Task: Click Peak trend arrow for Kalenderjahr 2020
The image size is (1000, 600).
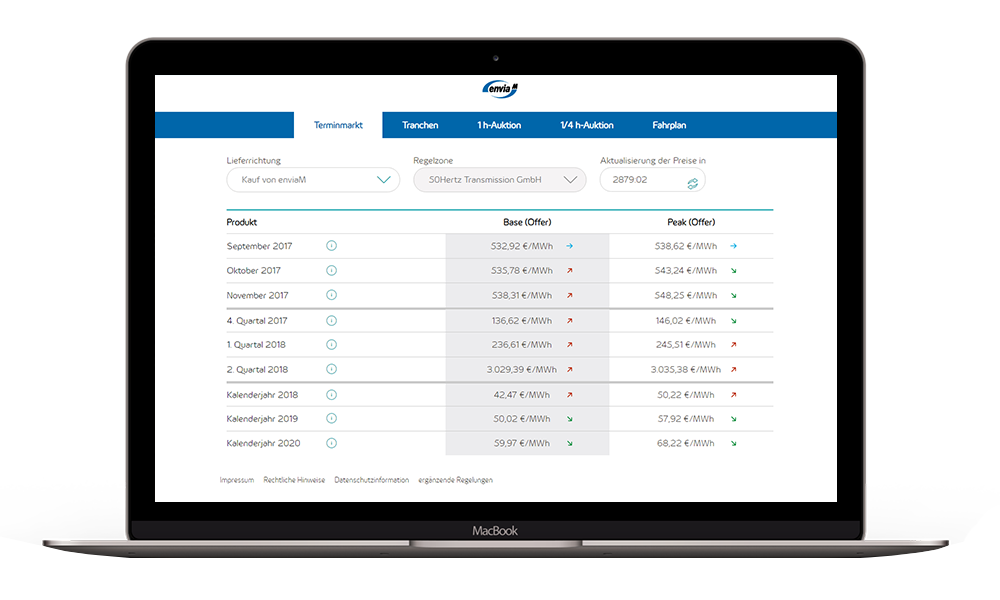Action: [733, 443]
